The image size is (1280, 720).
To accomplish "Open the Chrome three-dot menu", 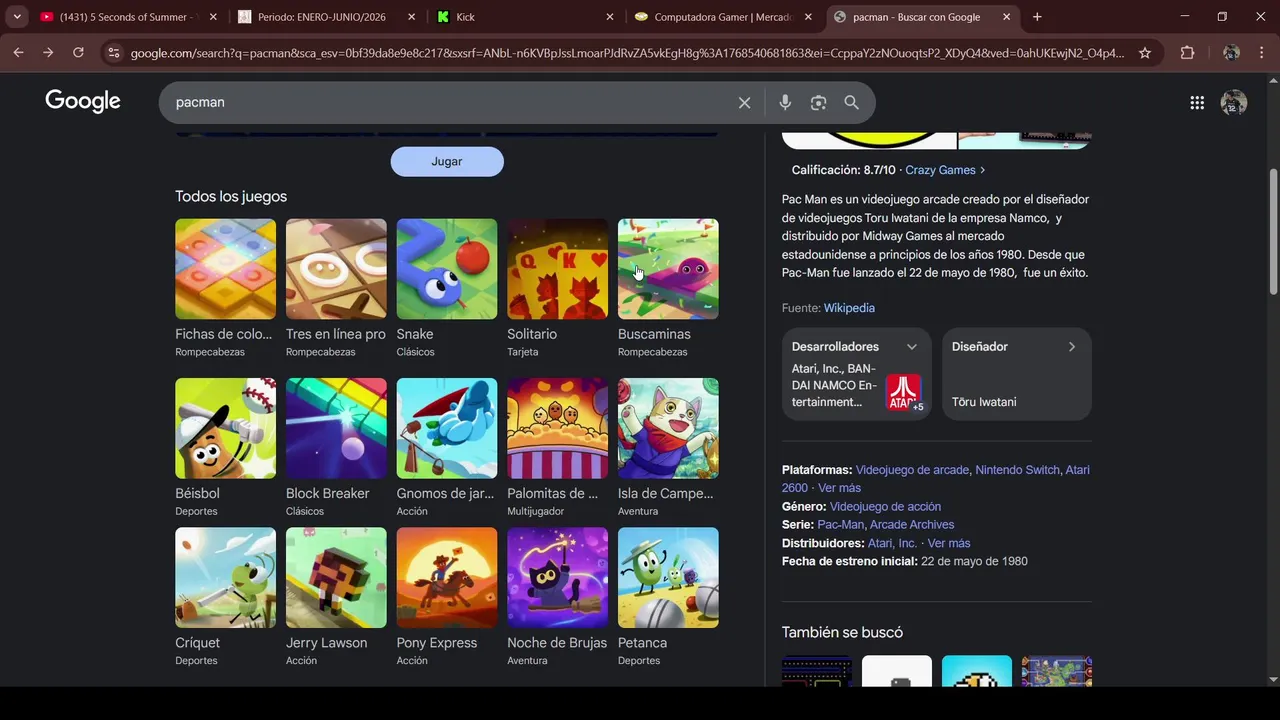I will pos(1262,53).
